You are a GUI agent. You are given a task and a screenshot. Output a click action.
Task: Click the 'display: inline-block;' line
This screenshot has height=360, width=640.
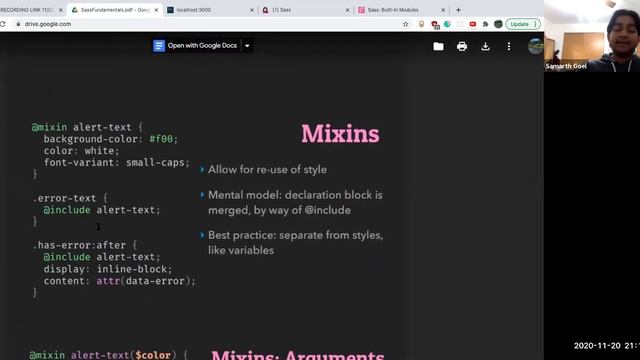point(108,269)
